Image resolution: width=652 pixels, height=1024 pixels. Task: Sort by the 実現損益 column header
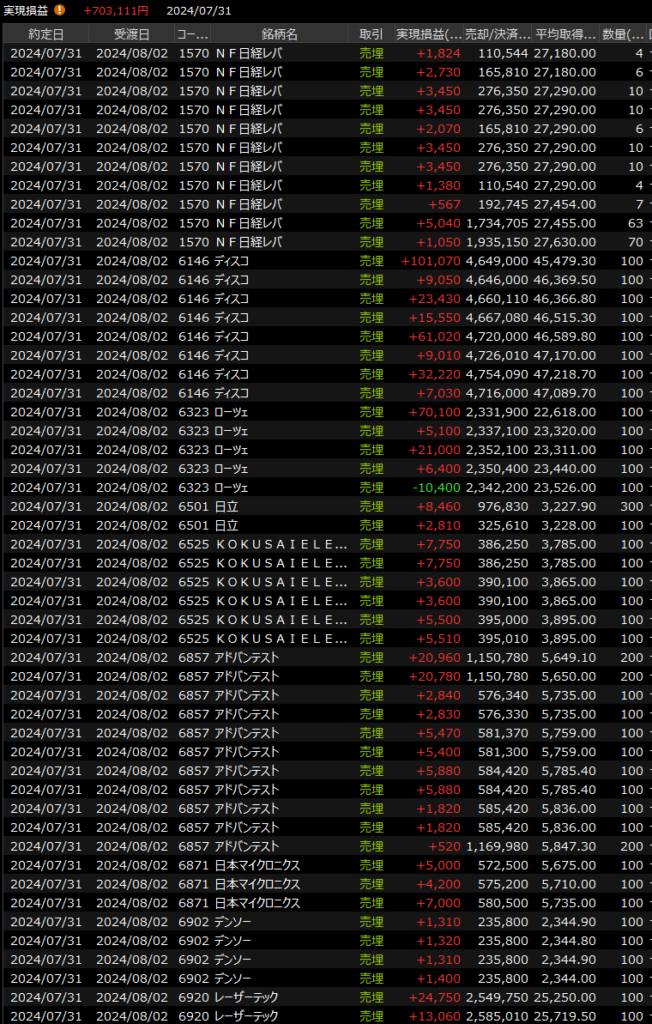tap(429, 34)
